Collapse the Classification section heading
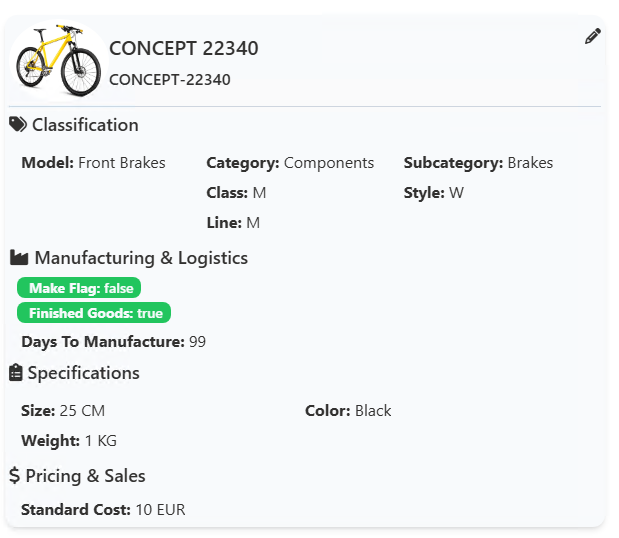 tap(85, 125)
